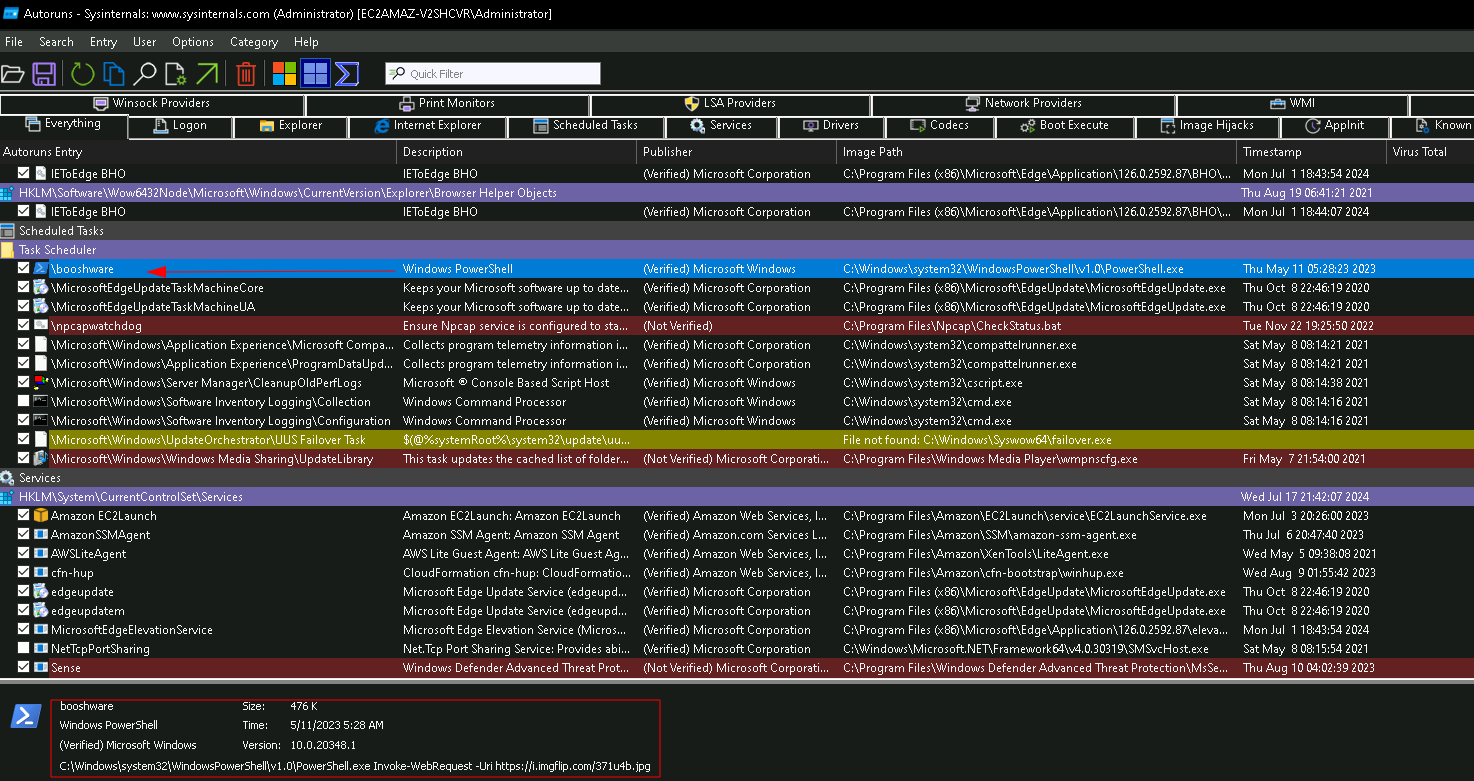The image size is (1474, 781).
Task: Click the icon next to CleanupOldPerfLogs entry
Action: (x=40, y=383)
